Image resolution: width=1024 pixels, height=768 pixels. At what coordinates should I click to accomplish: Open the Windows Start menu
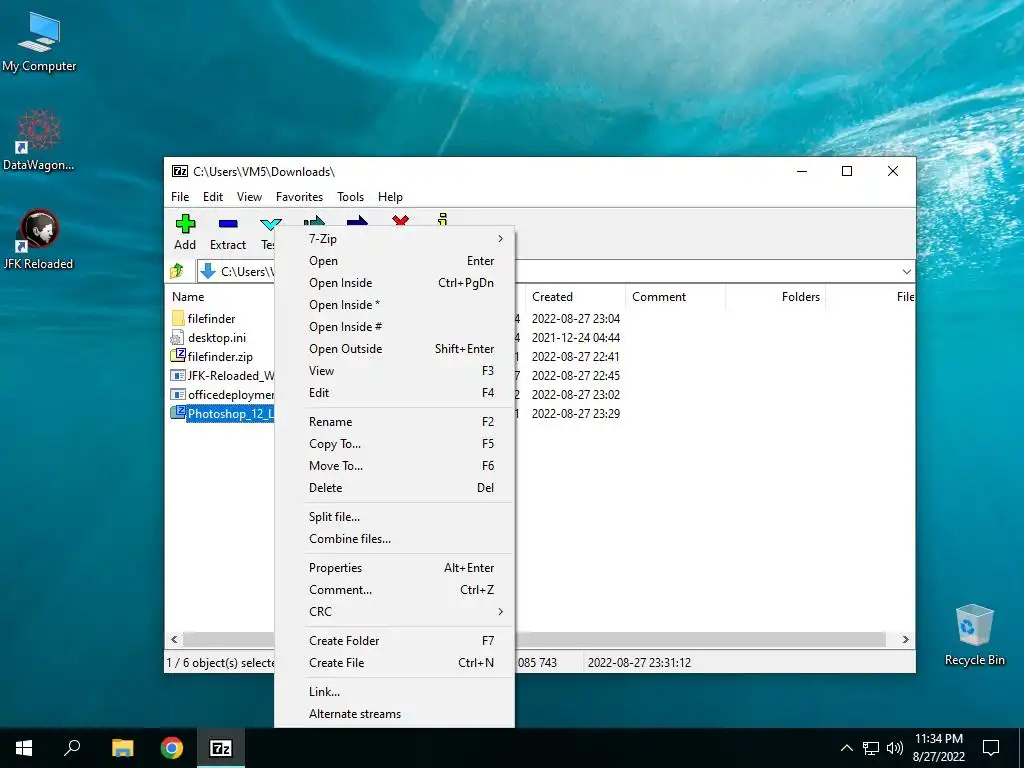click(24, 748)
